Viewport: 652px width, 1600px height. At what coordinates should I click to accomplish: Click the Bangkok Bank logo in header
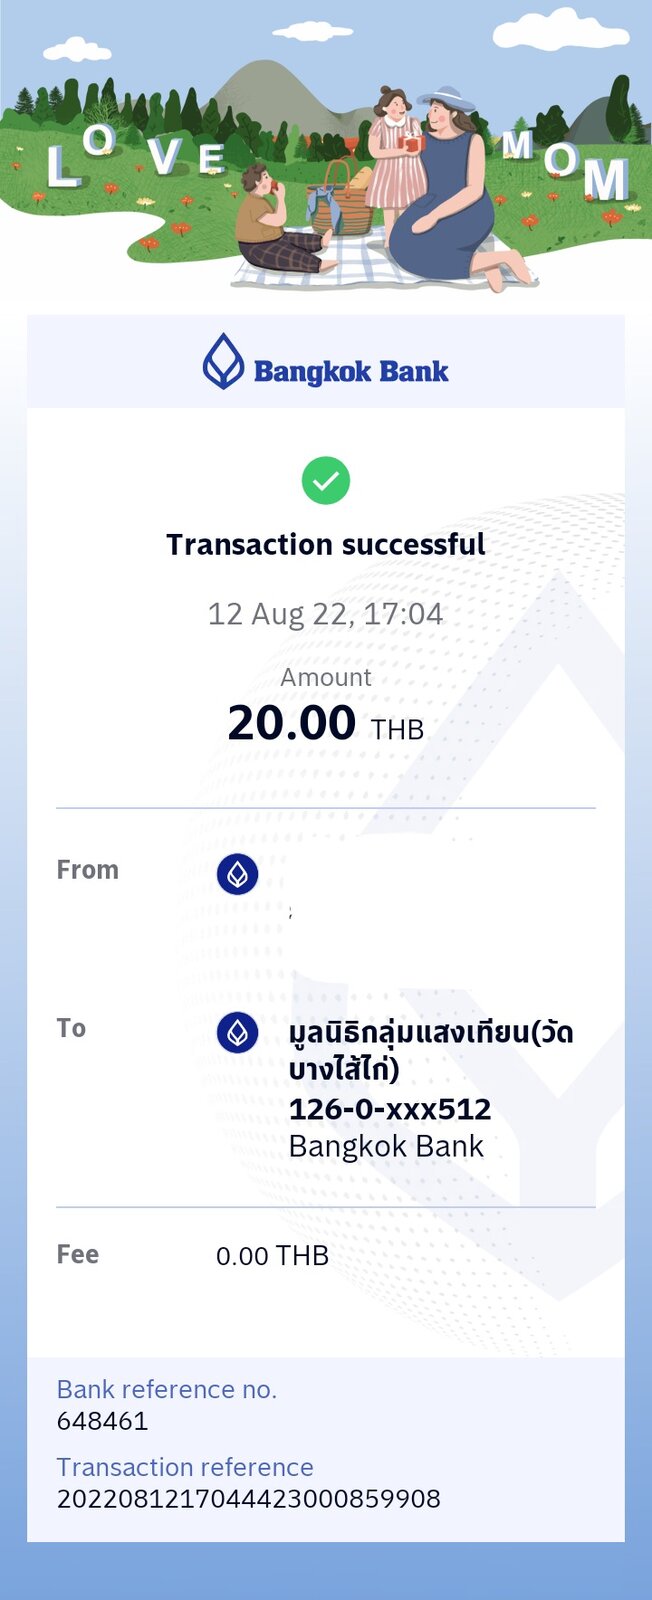coord(326,362)
